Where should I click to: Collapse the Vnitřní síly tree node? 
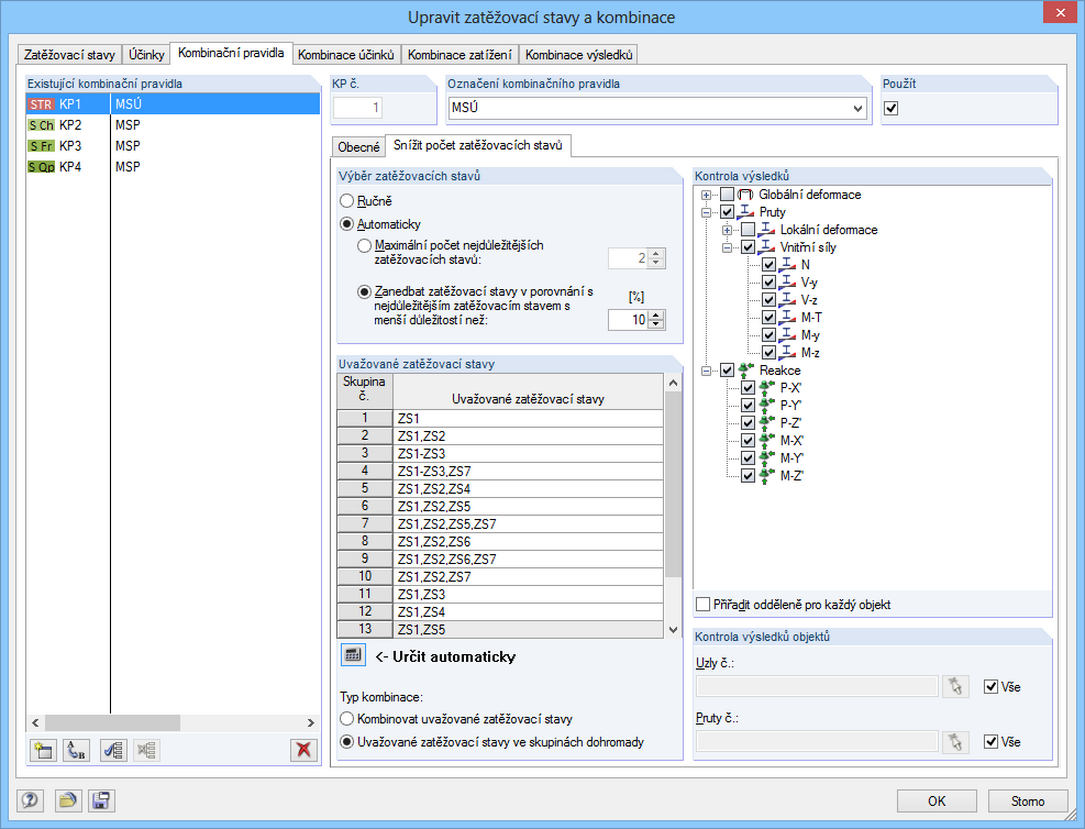[727, 248]
